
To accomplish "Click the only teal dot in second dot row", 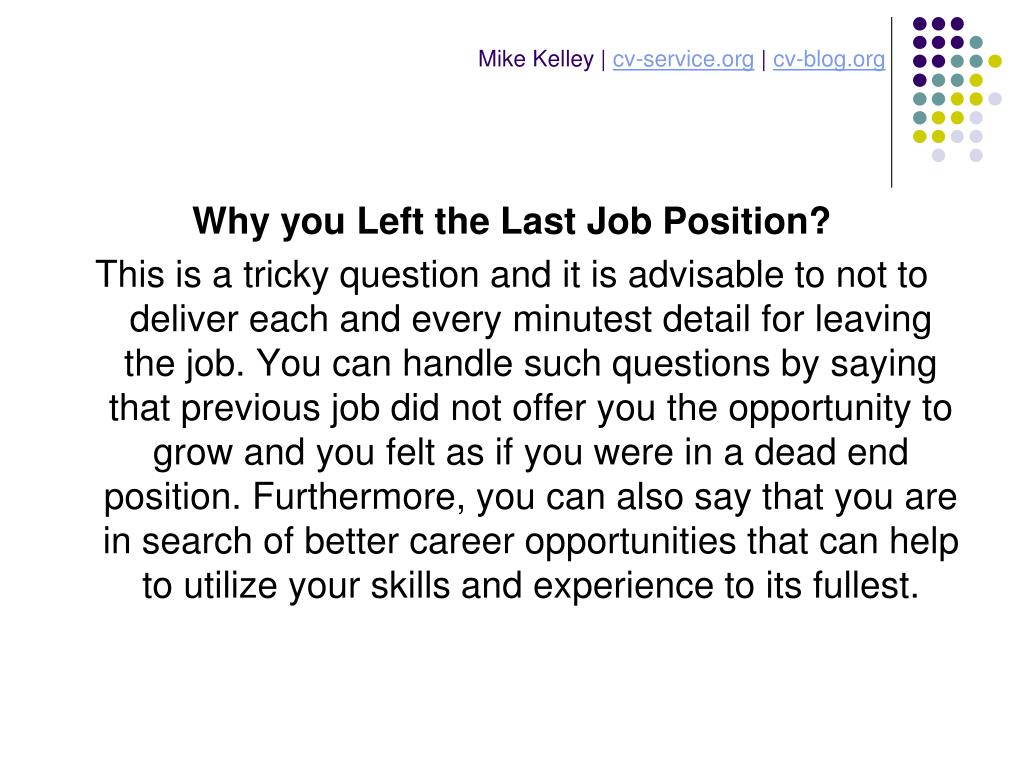I will tap(976, 42).
